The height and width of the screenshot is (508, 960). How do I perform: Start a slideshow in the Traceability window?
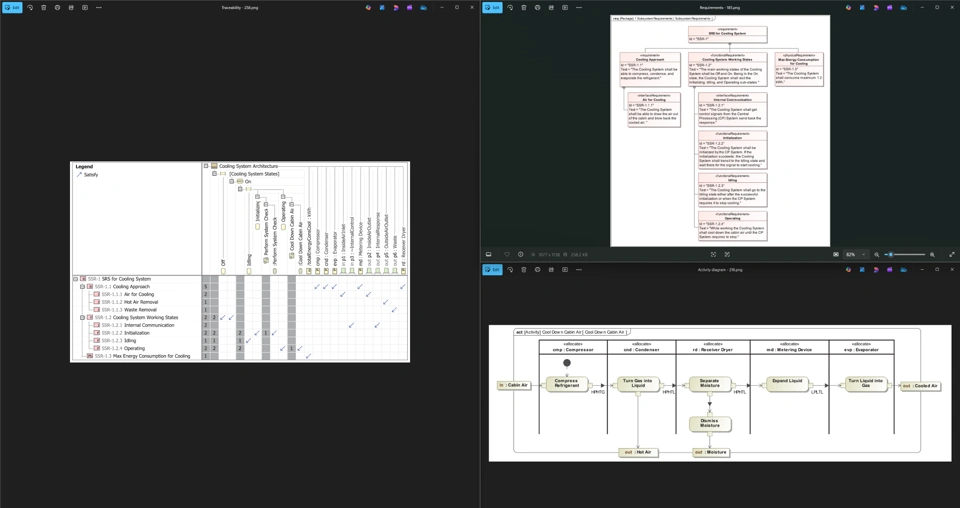tap(84, 7)
